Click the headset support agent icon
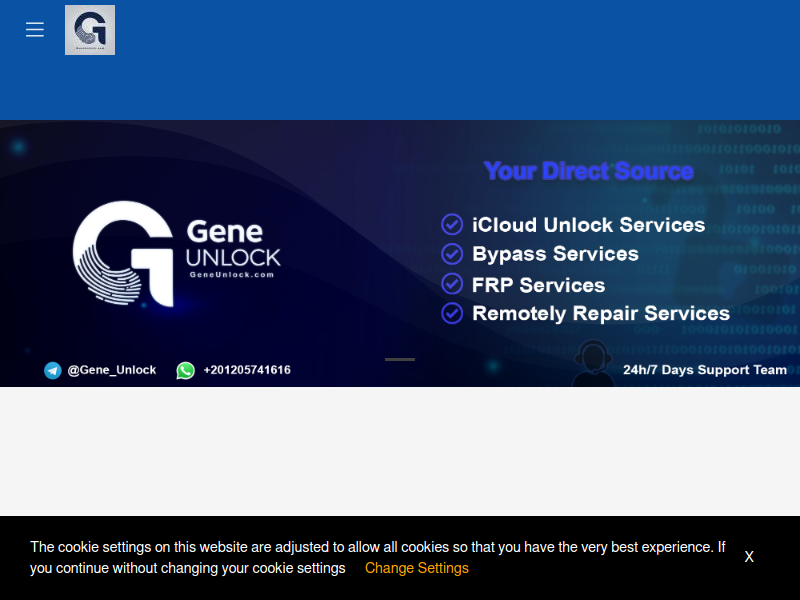Image resolution: width=800 pixels, height=600 pixels. (x=593, y=363)
